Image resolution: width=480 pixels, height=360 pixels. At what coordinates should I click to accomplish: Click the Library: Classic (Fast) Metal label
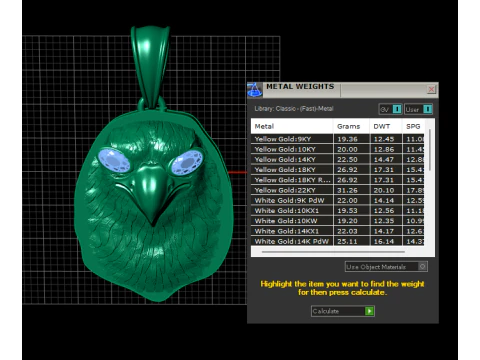tap(294, 109)
